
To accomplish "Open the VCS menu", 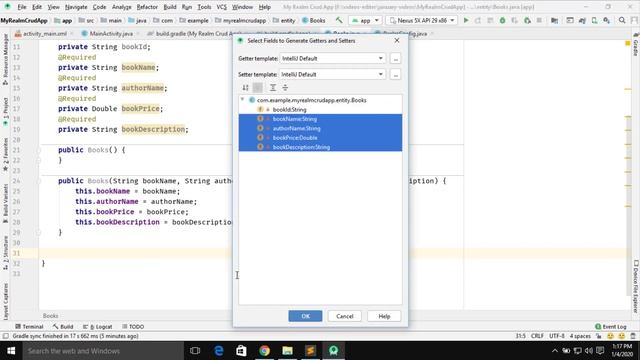I will [x=221, y=7].
